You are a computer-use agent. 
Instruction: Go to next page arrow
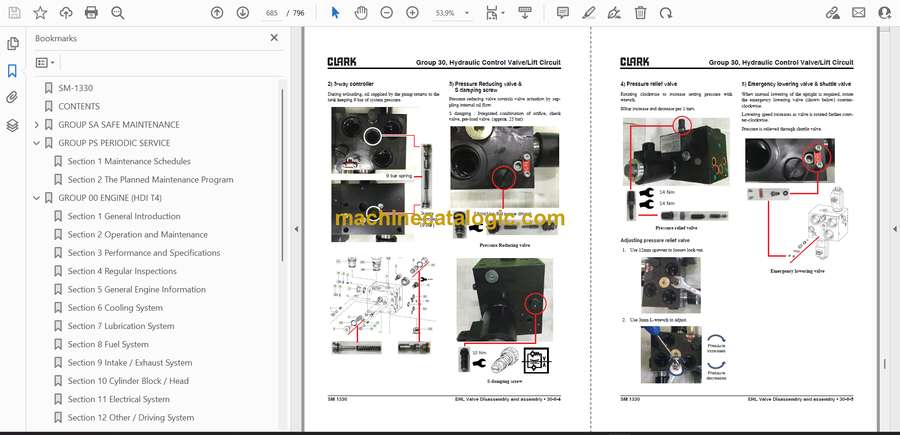click(x=243, y=13)
